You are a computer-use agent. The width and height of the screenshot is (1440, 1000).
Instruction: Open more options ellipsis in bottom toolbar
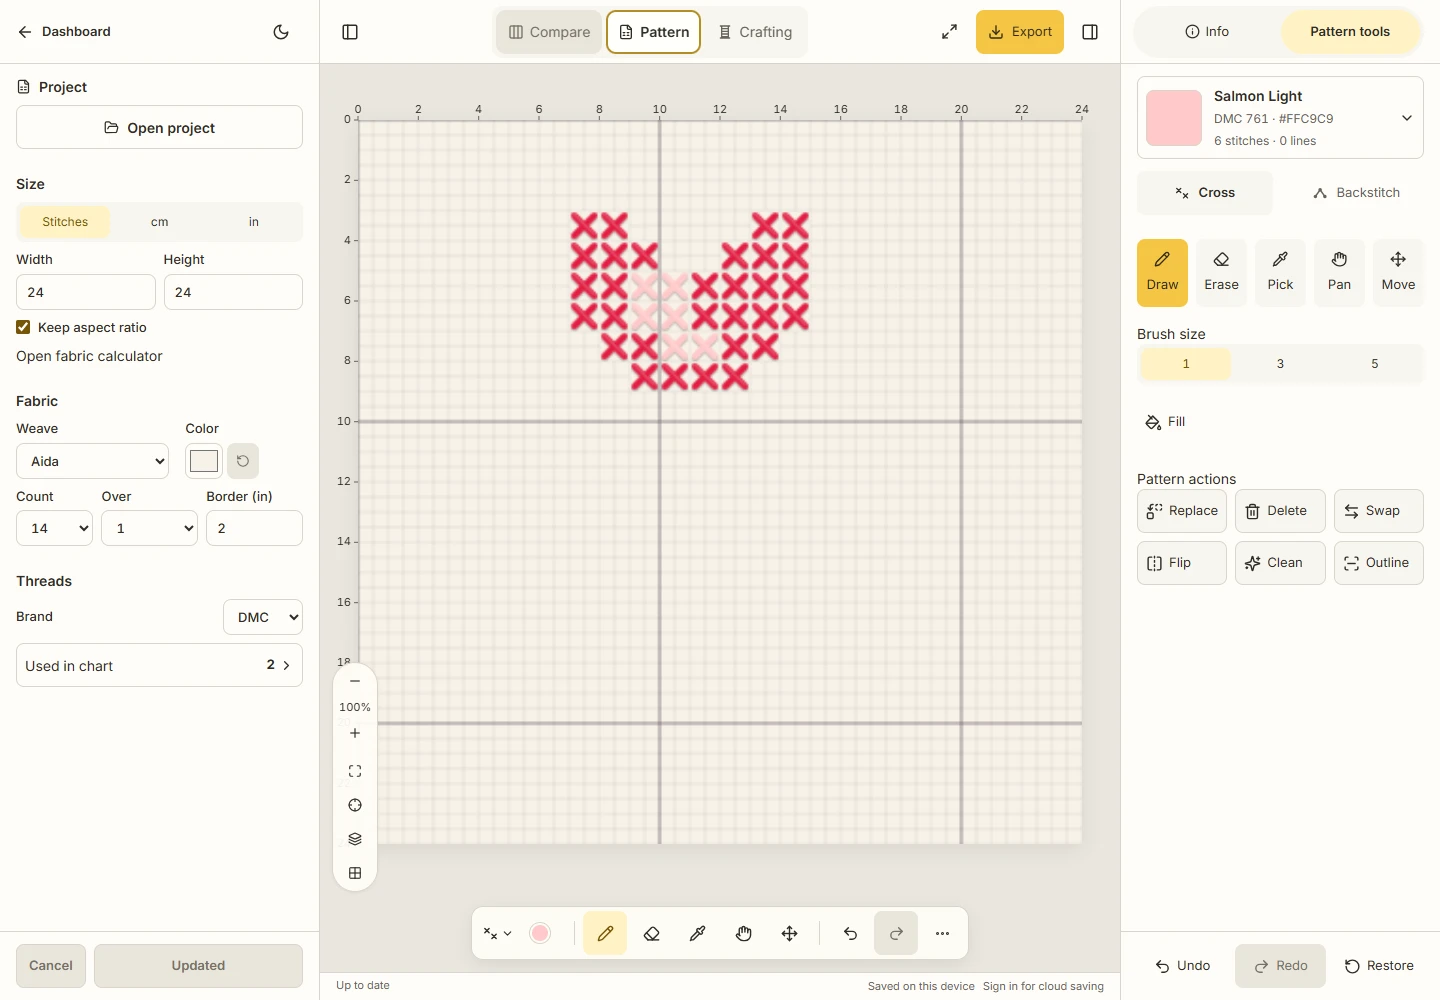[942, 933]
